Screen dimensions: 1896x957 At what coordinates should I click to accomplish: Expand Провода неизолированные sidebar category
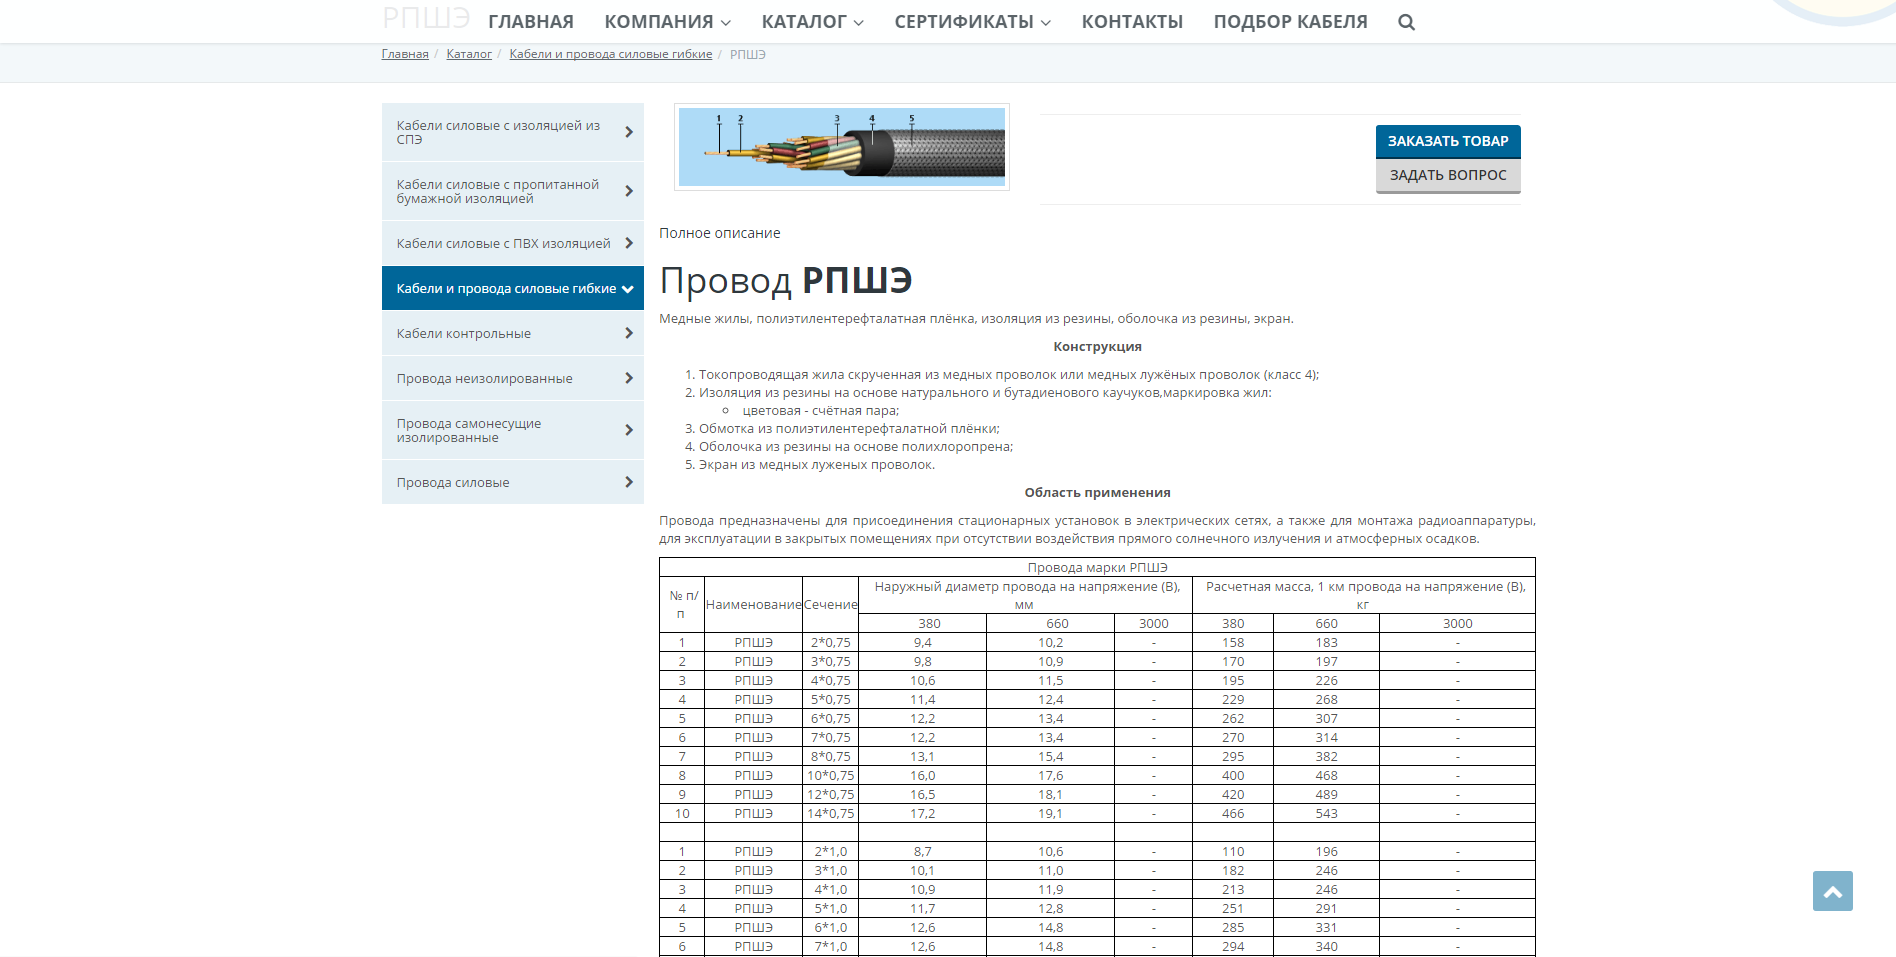(513, 378)
